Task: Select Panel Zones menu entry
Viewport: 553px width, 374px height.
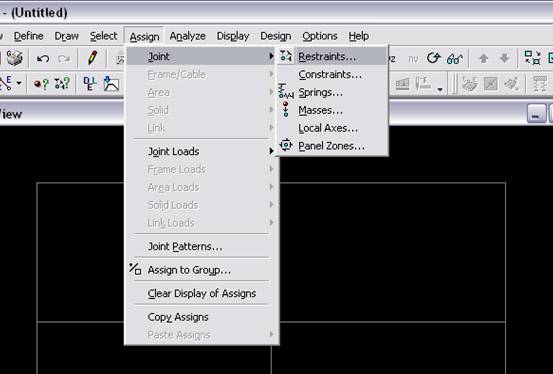Action: (332, 146)
